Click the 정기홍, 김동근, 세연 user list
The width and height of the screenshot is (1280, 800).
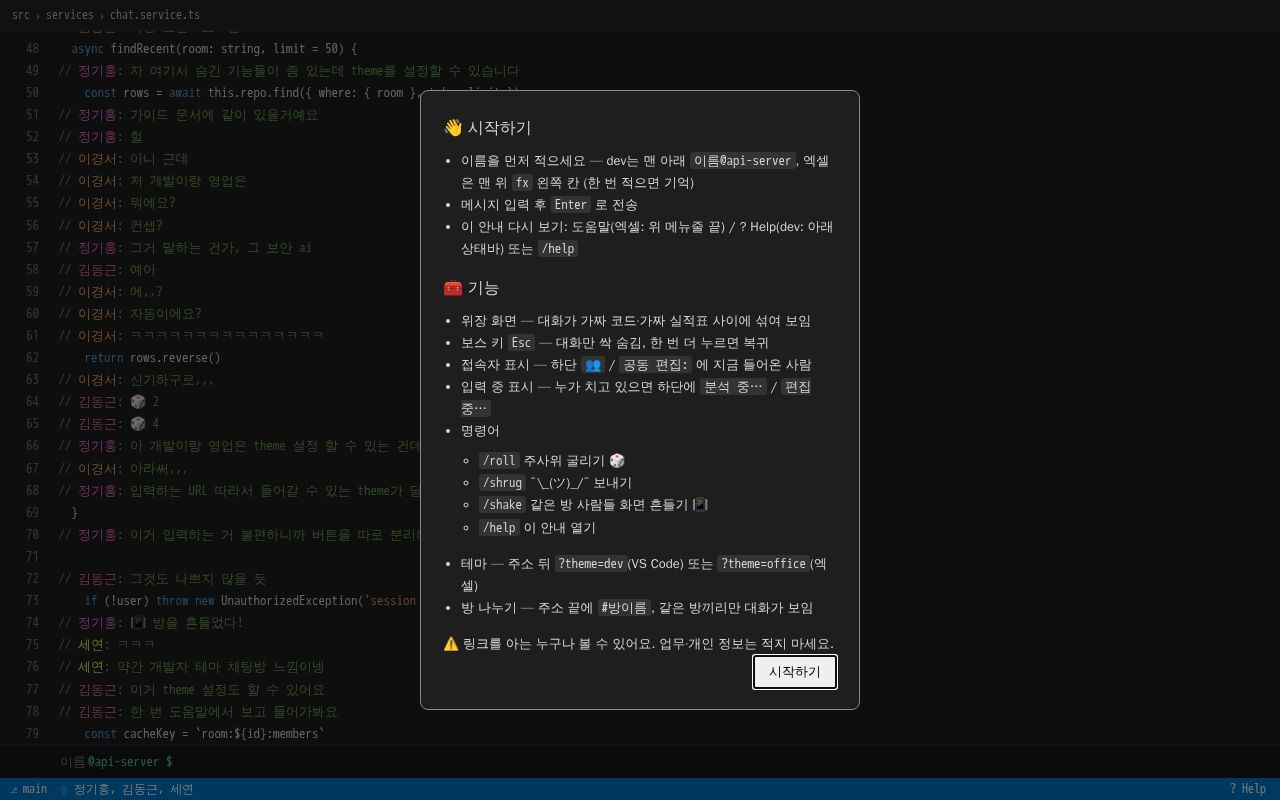(x=134, y=789)
